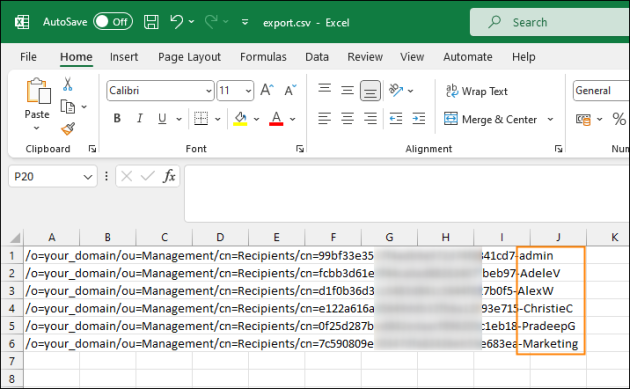Open the Fill Color dropdown arrow
630x389 pixels.
[x=256, y=119]
